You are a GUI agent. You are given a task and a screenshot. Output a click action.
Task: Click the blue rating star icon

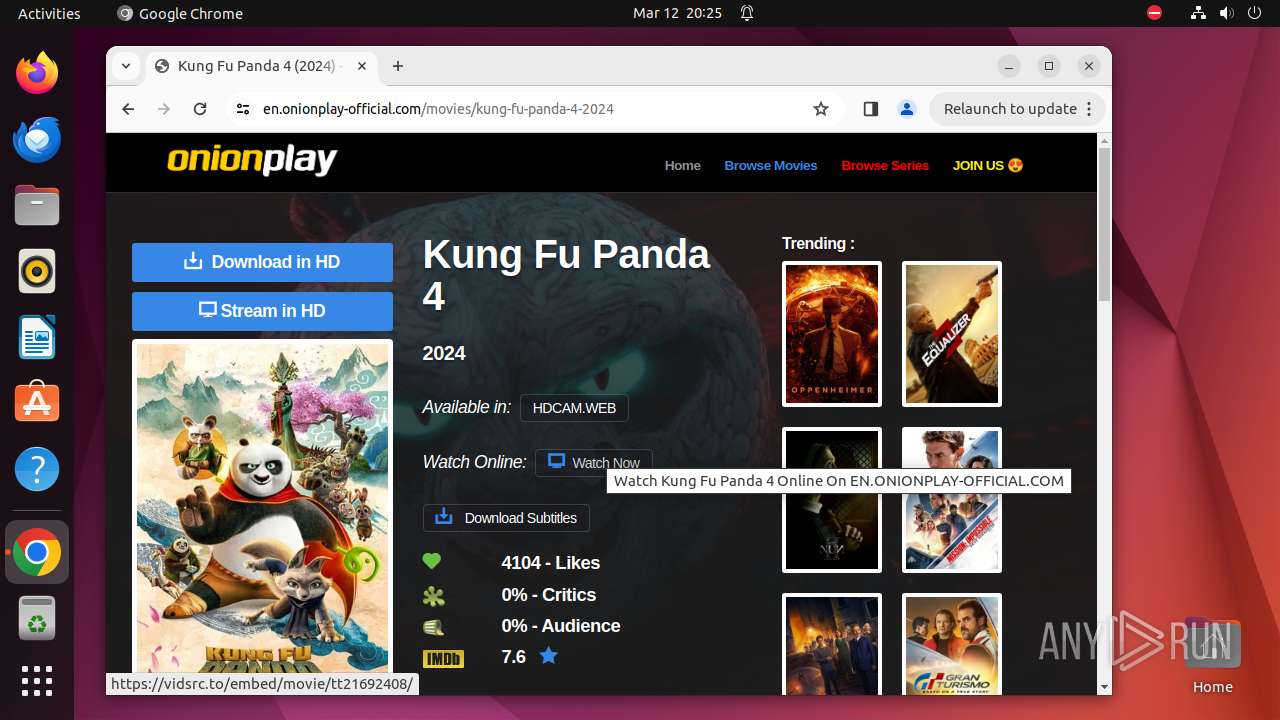[549, 656]
